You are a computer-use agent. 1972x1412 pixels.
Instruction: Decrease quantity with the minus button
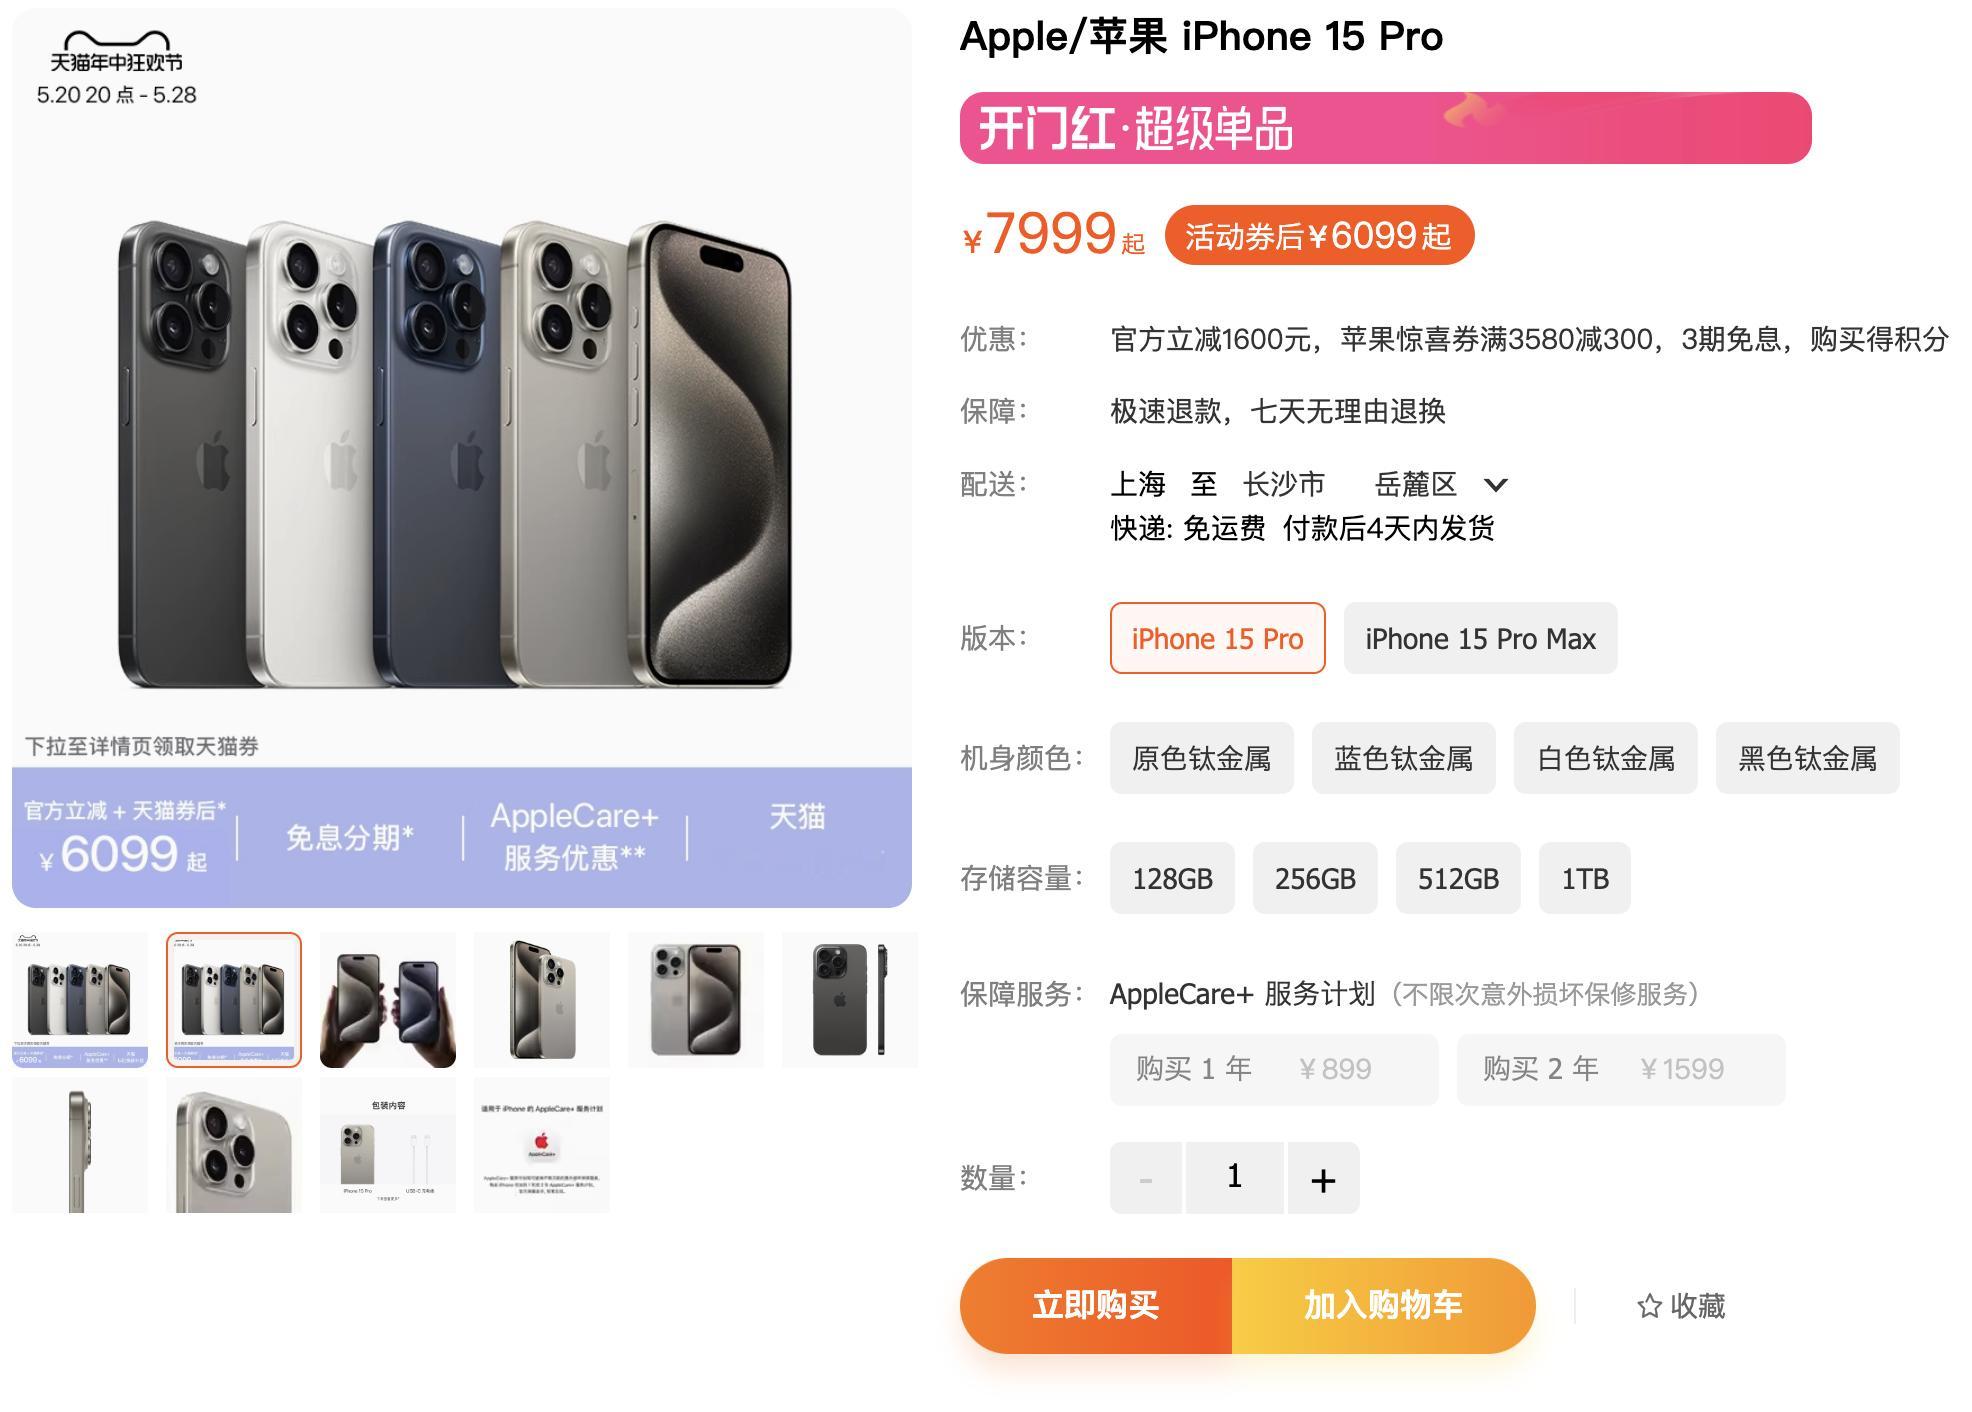pyautogui.click(x=1146, y=1178)
